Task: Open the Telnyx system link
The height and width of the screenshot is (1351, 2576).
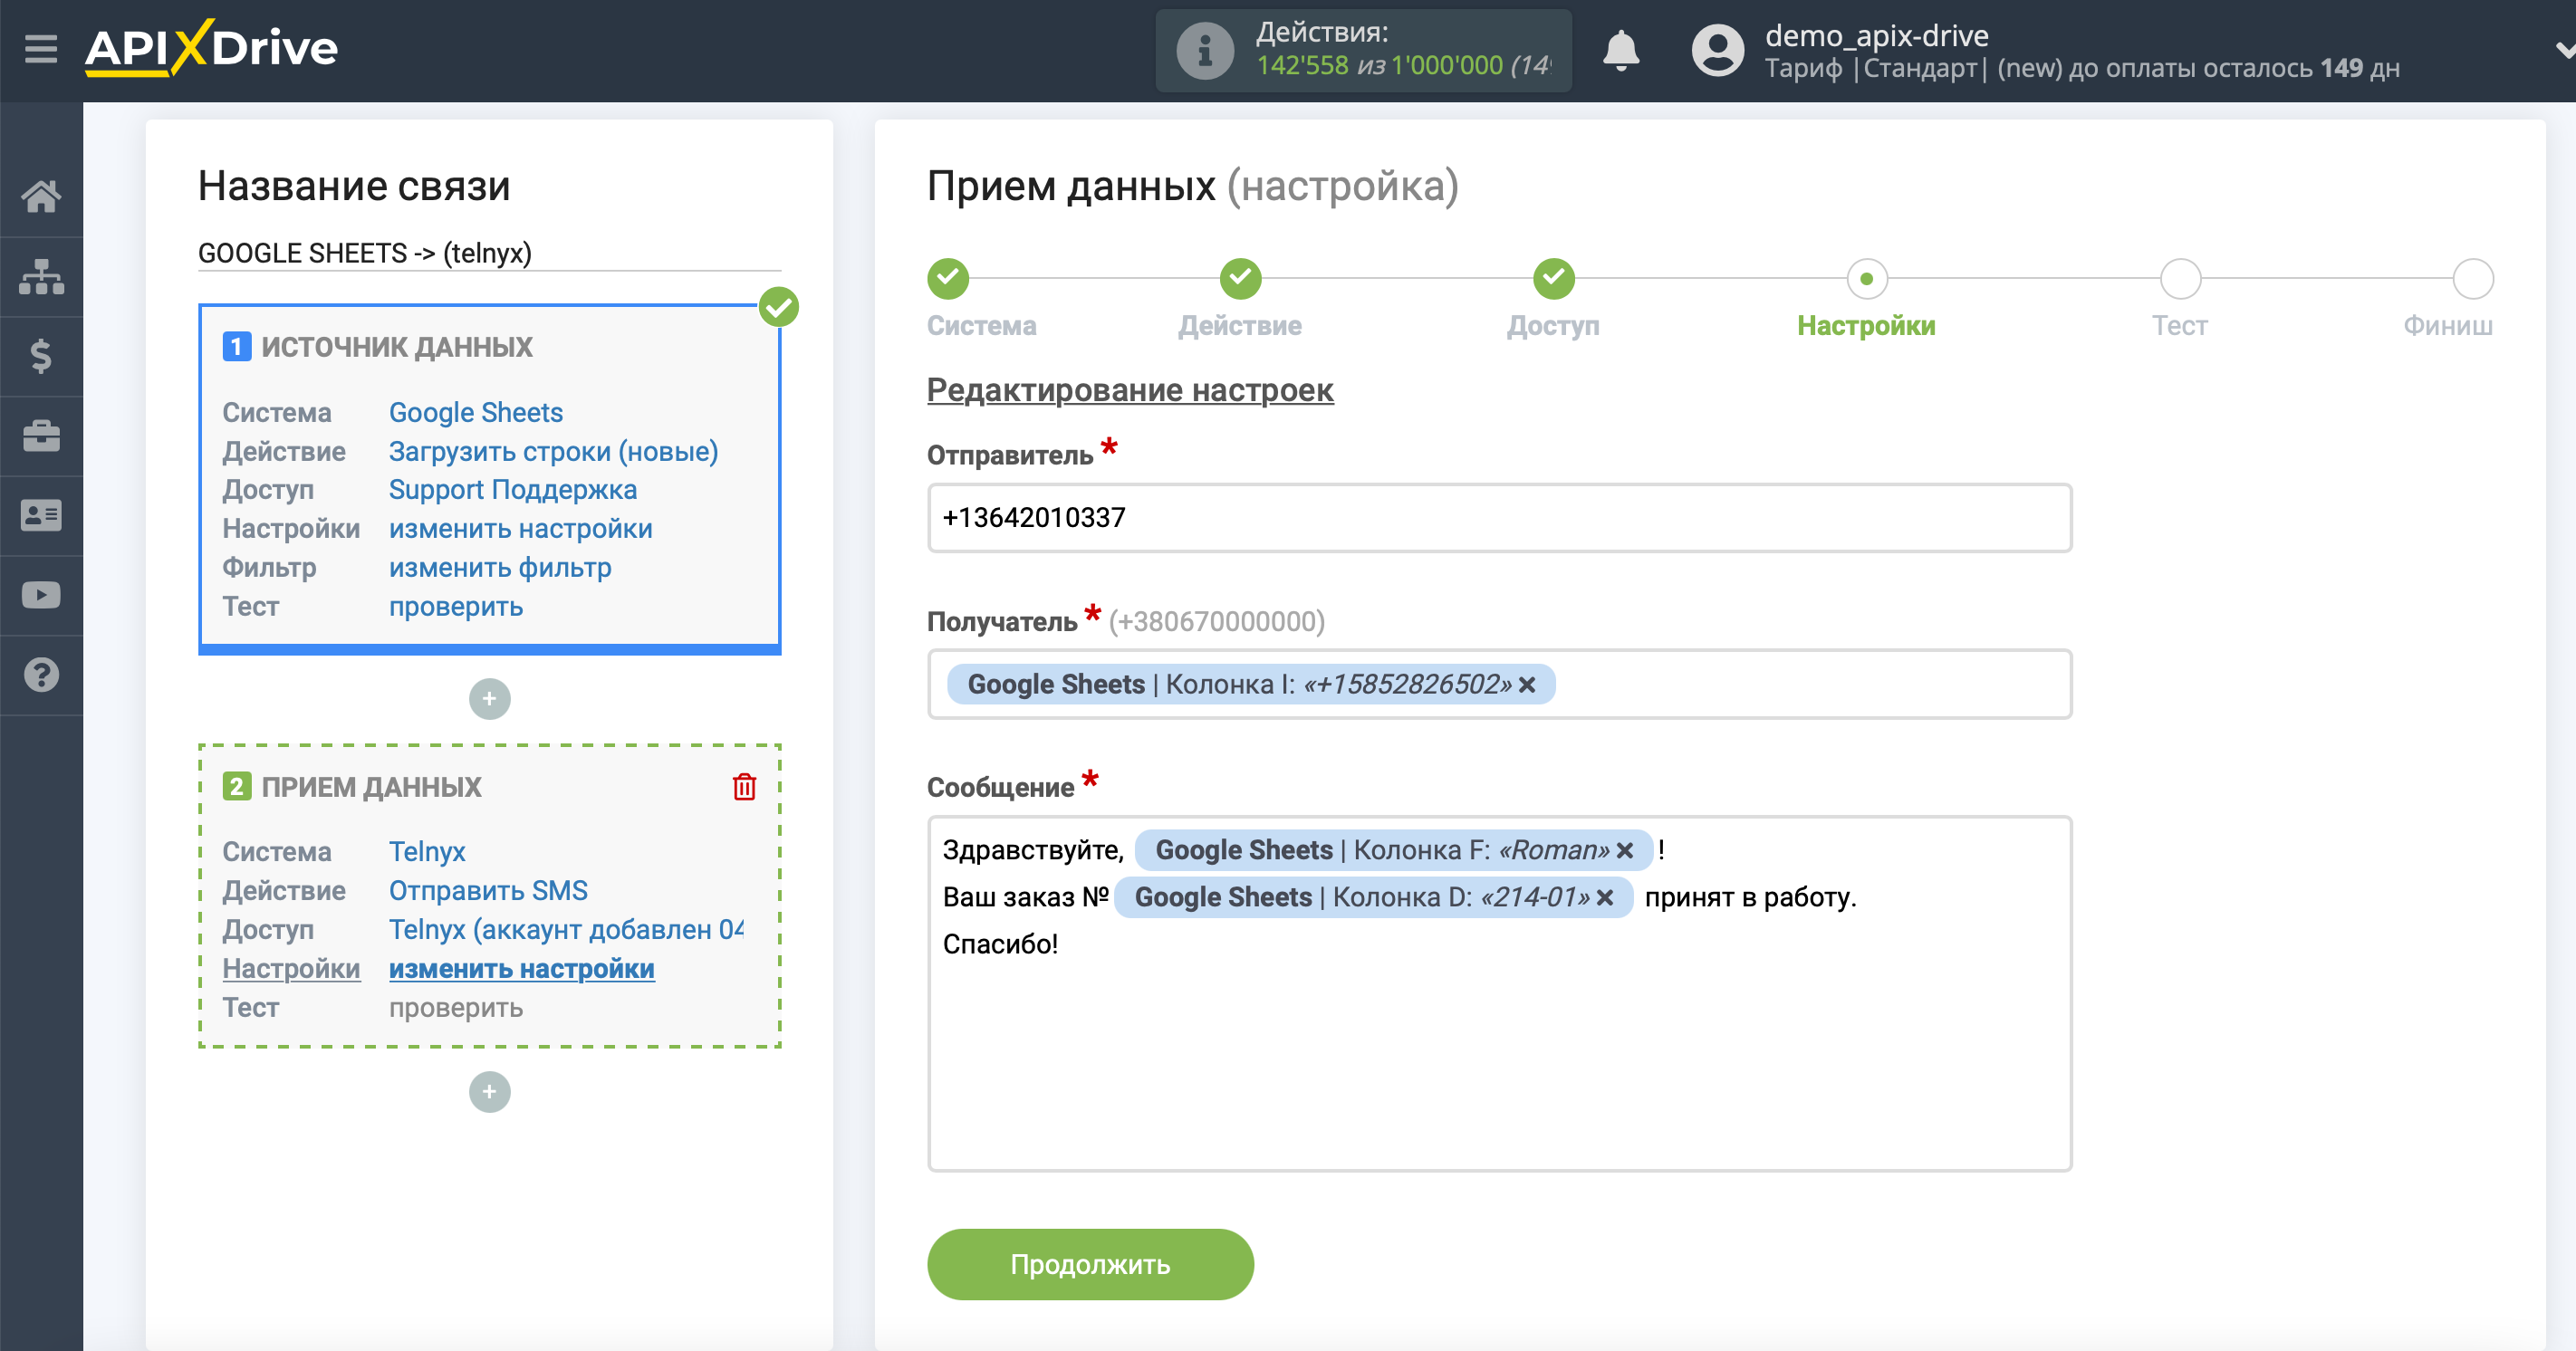Action: tap(427, 851)
